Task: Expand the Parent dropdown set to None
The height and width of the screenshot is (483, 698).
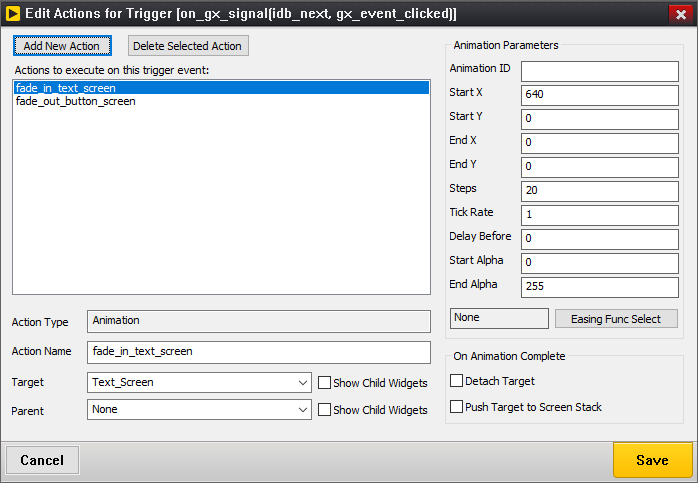Action: point(199,409)
